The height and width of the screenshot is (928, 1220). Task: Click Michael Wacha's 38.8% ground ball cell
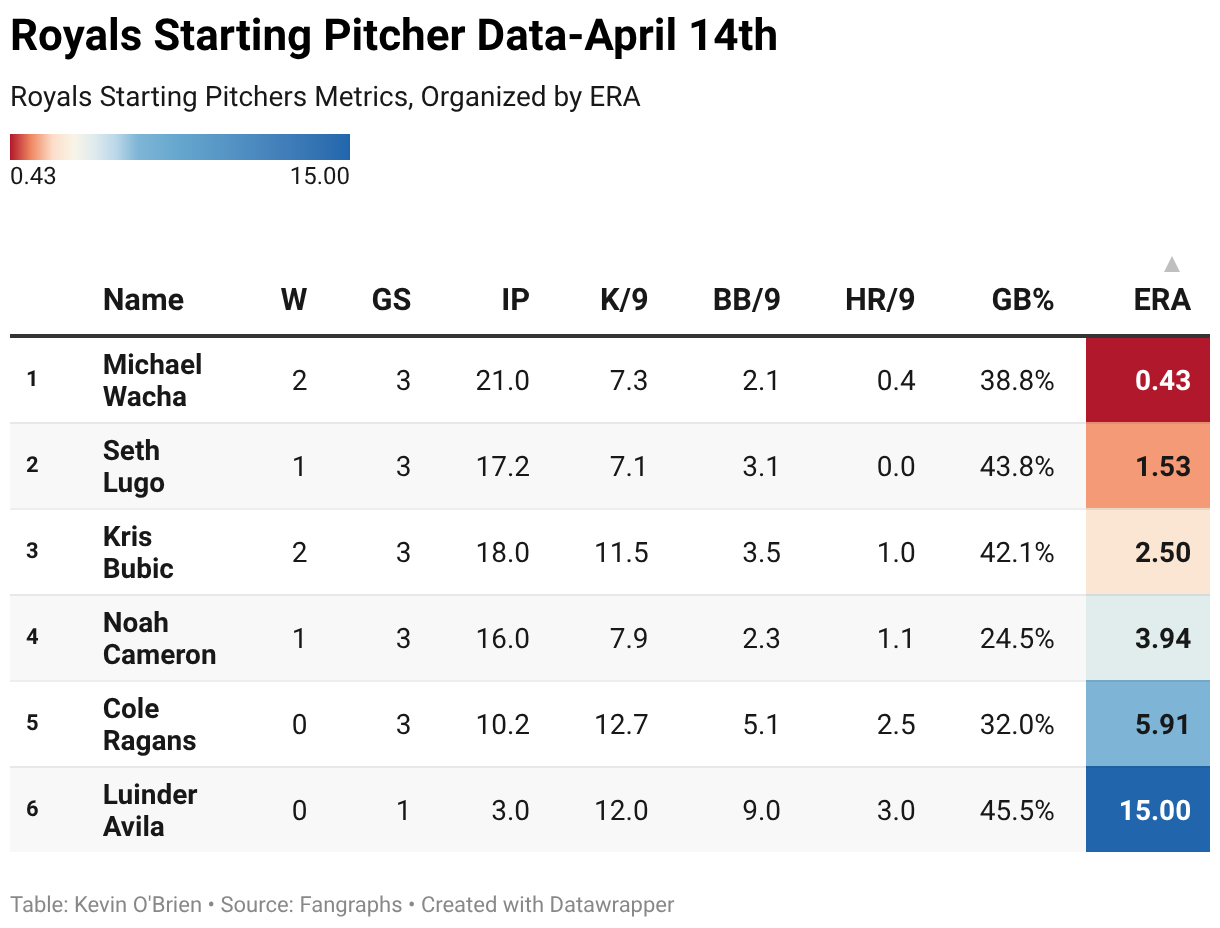point(1017,380)
